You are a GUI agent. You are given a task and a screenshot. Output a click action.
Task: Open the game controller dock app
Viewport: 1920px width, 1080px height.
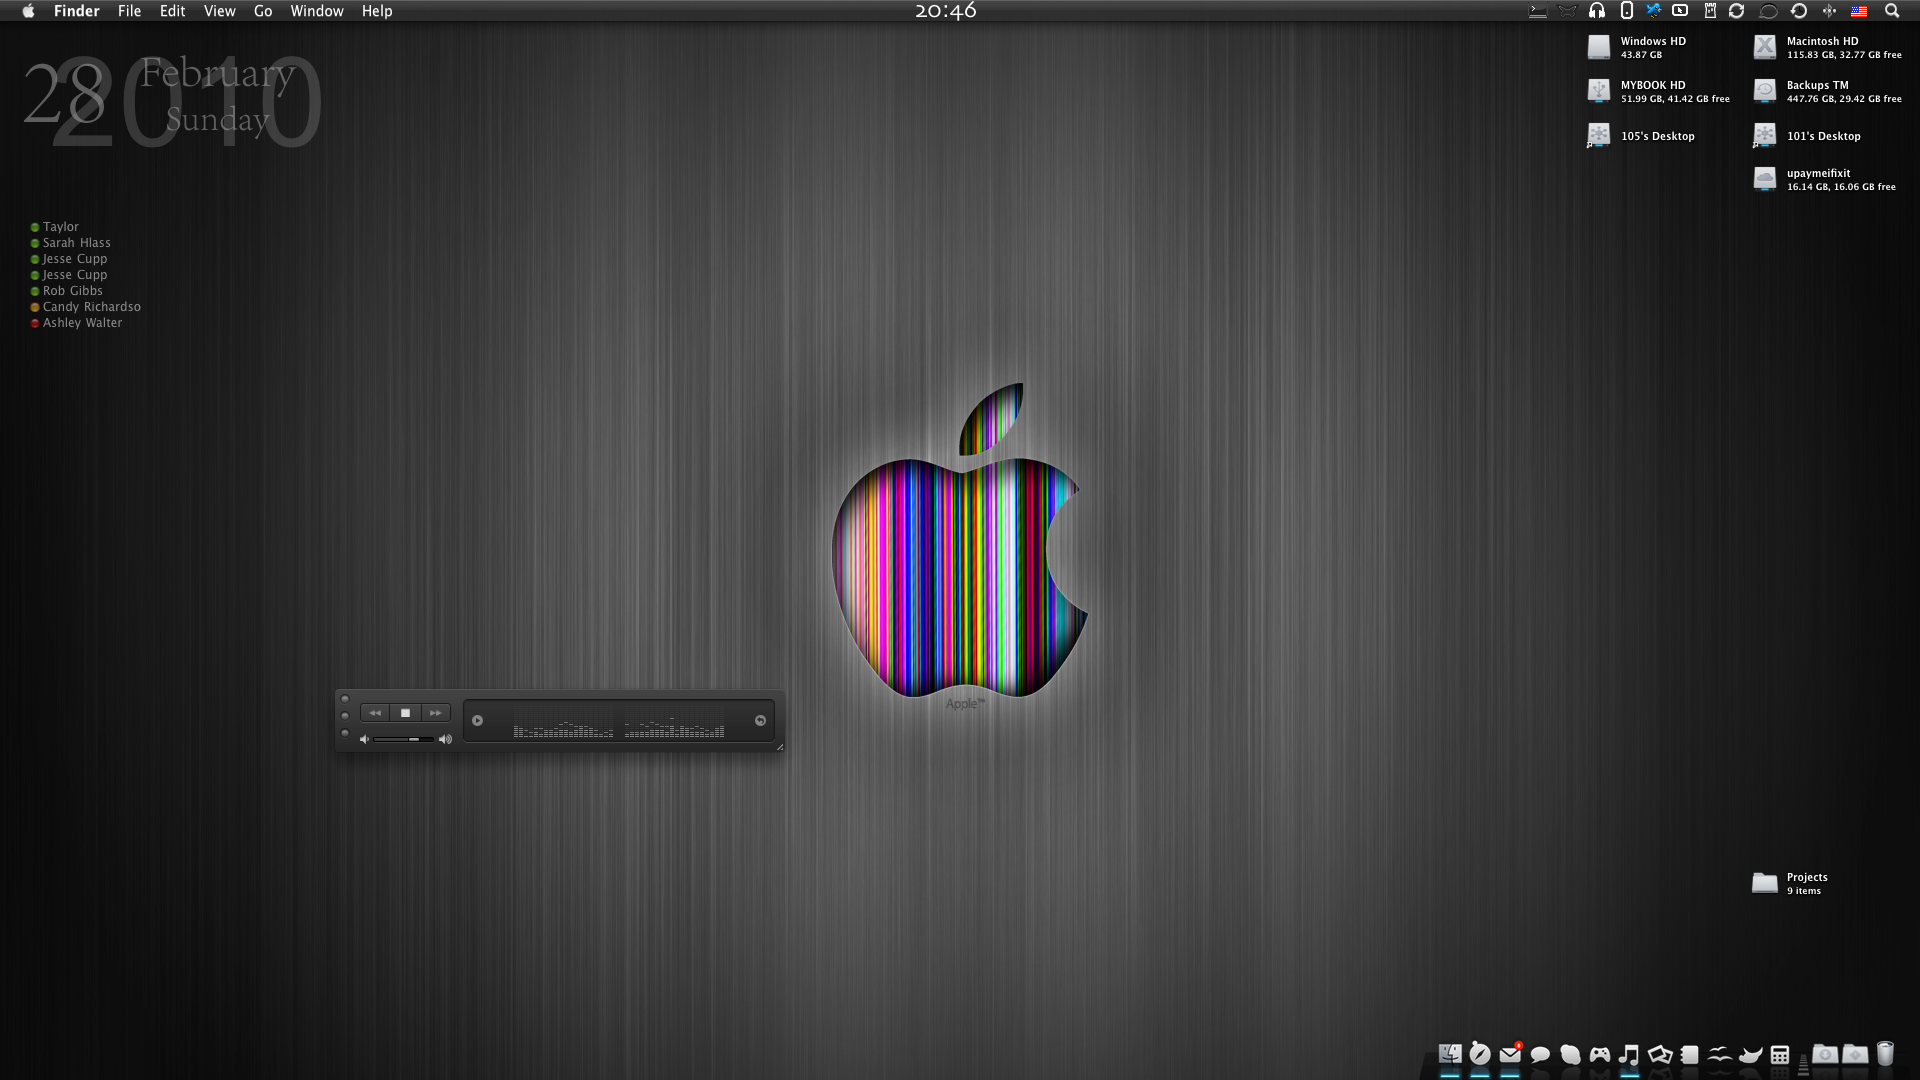[x=1600, y=1054]
